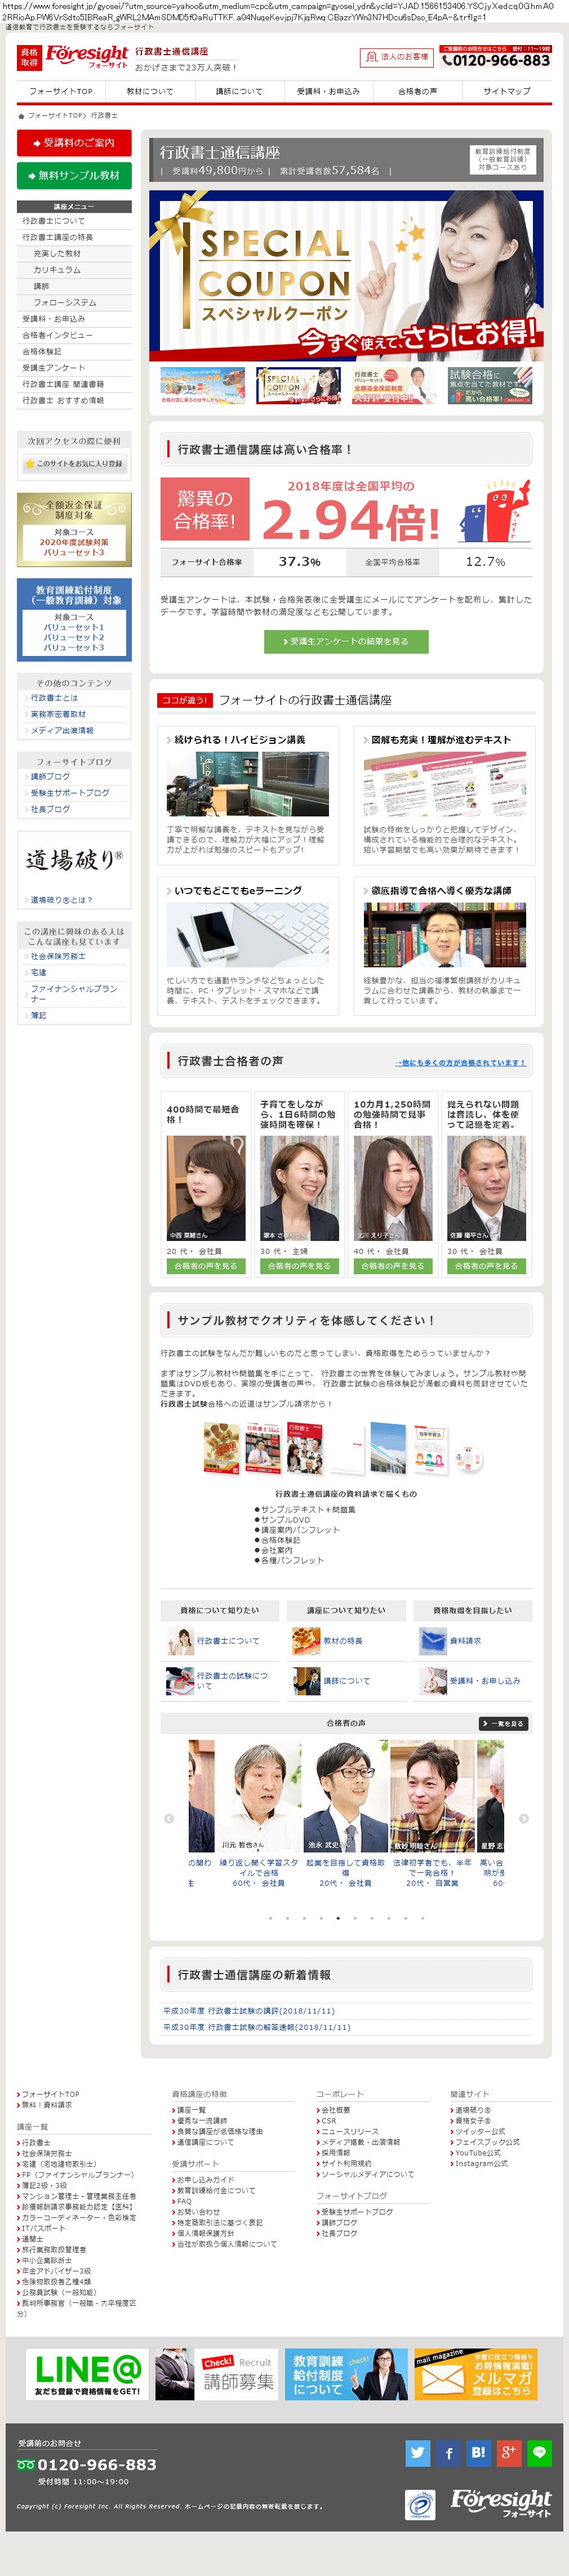Click 合格者の声を見る under 10カ月1,250時間 card
Viewport: 569px width, 2576px height.
tap(393, 1266)
